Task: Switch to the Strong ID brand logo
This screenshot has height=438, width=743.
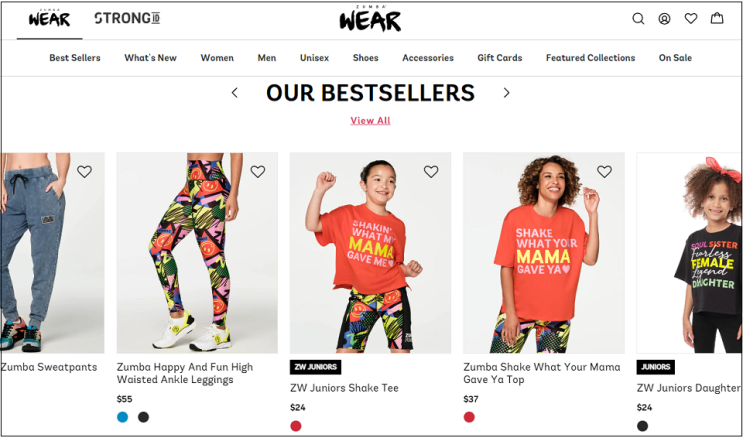Action: point(127,18)
